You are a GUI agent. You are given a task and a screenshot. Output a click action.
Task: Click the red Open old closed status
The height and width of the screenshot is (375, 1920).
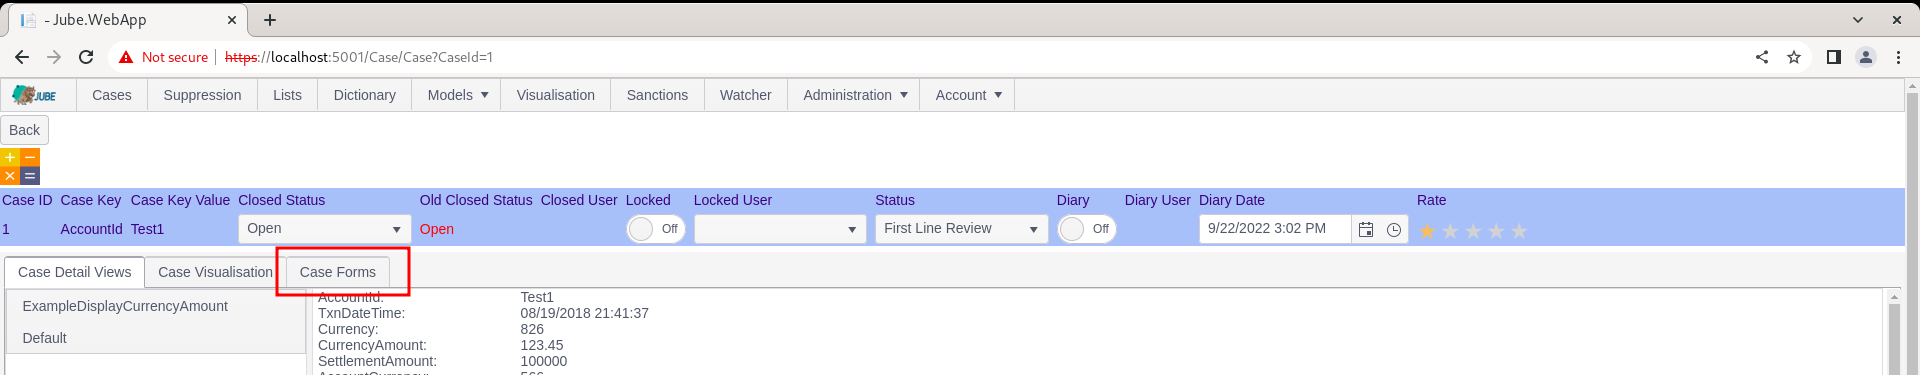tap(437, 229)
